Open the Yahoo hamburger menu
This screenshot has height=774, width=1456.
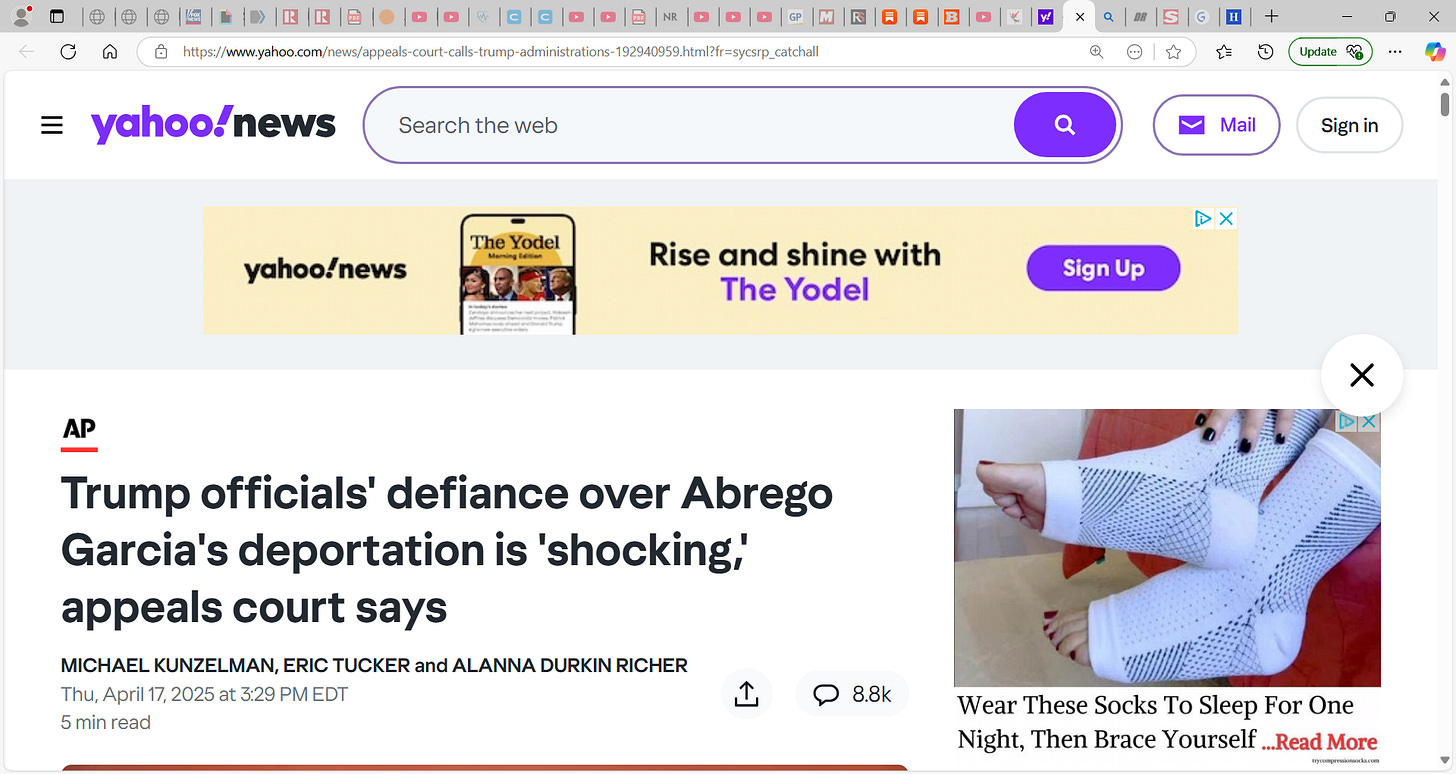coord(52,125)
